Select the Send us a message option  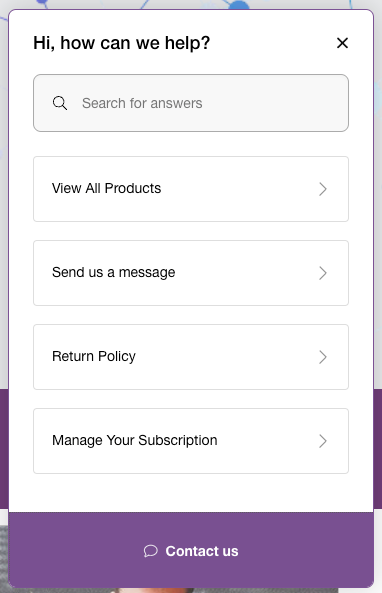(x=191, y=273)
